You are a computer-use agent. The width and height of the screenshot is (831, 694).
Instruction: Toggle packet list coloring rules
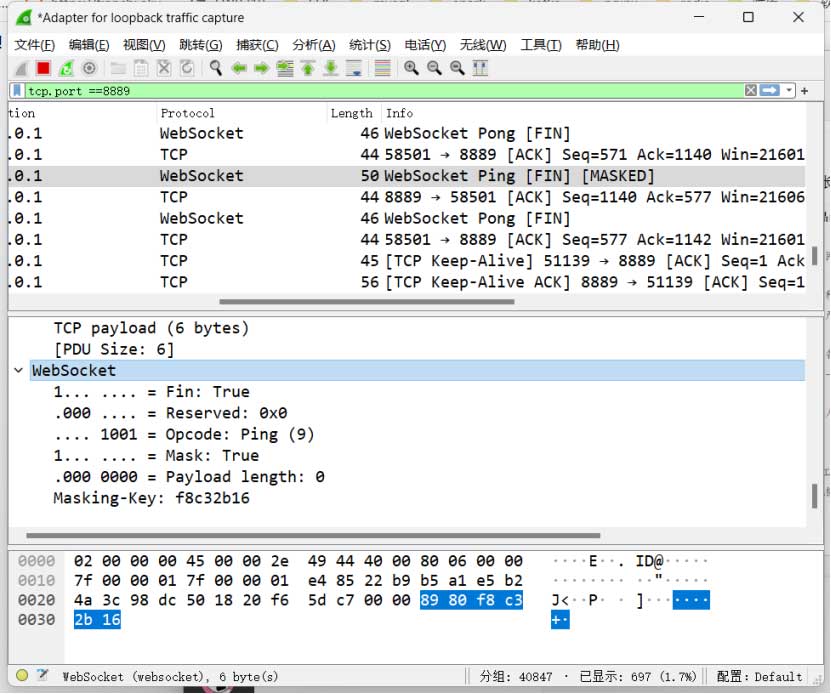click(x=382, y=68)
